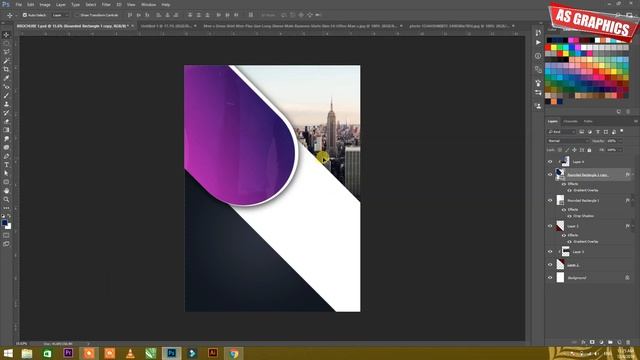Select the Path Selection tool

click(6, 173)
